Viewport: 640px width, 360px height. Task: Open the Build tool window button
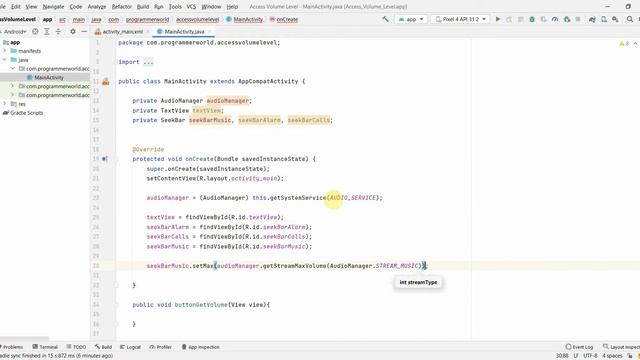(x=103, y=347)
